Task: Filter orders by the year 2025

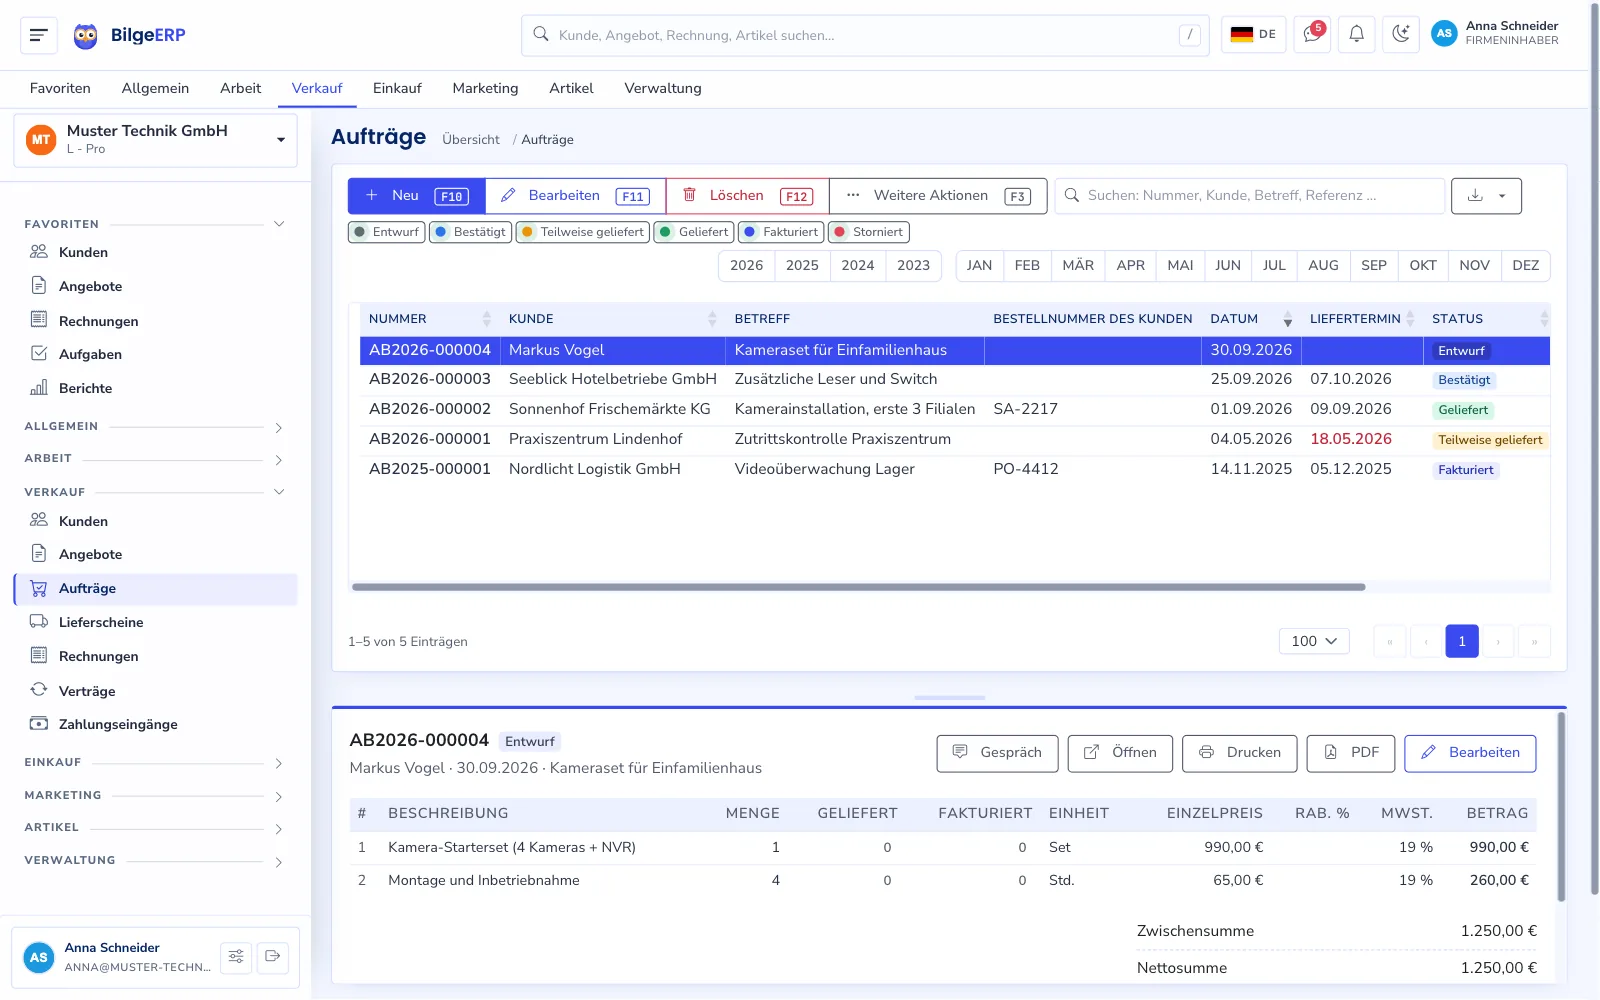Action: 802,266
